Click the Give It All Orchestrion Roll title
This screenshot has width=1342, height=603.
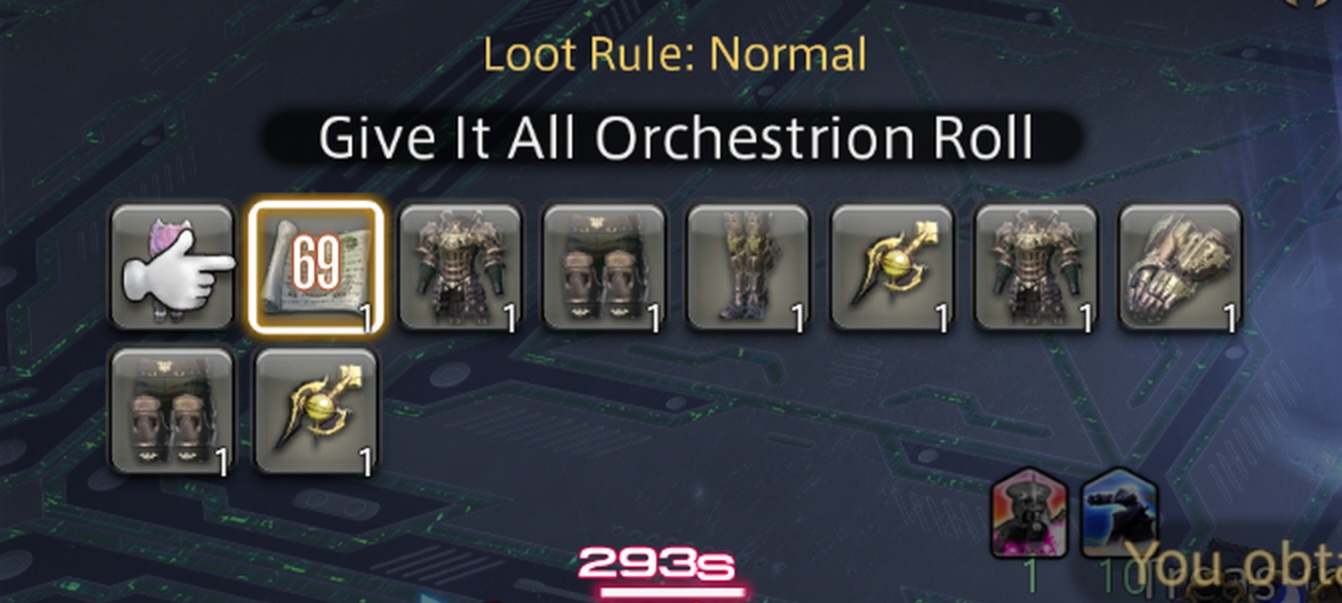[675, 138]
